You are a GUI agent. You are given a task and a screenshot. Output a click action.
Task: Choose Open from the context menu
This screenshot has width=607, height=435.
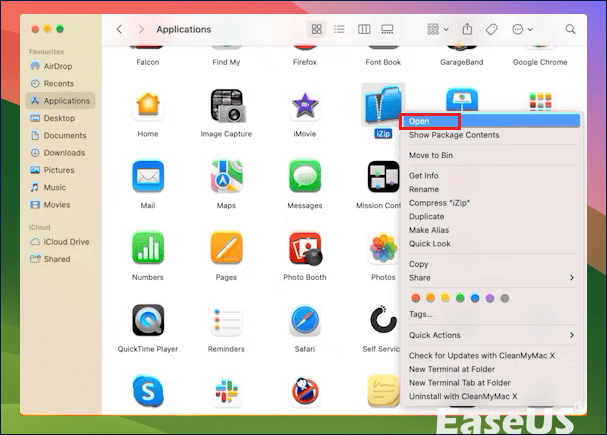coord(420,121)
